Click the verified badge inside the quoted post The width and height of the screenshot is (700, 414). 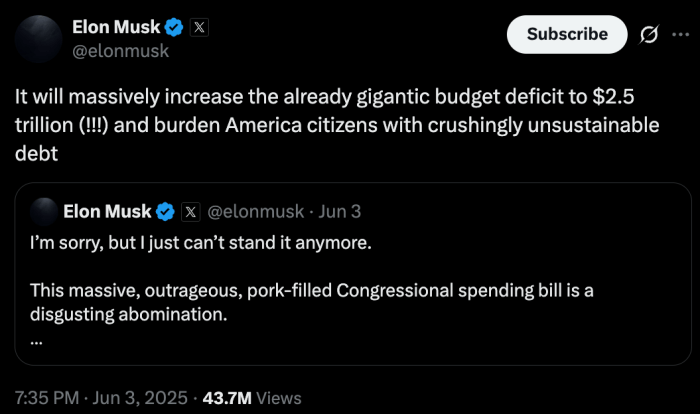coord(165,211)
